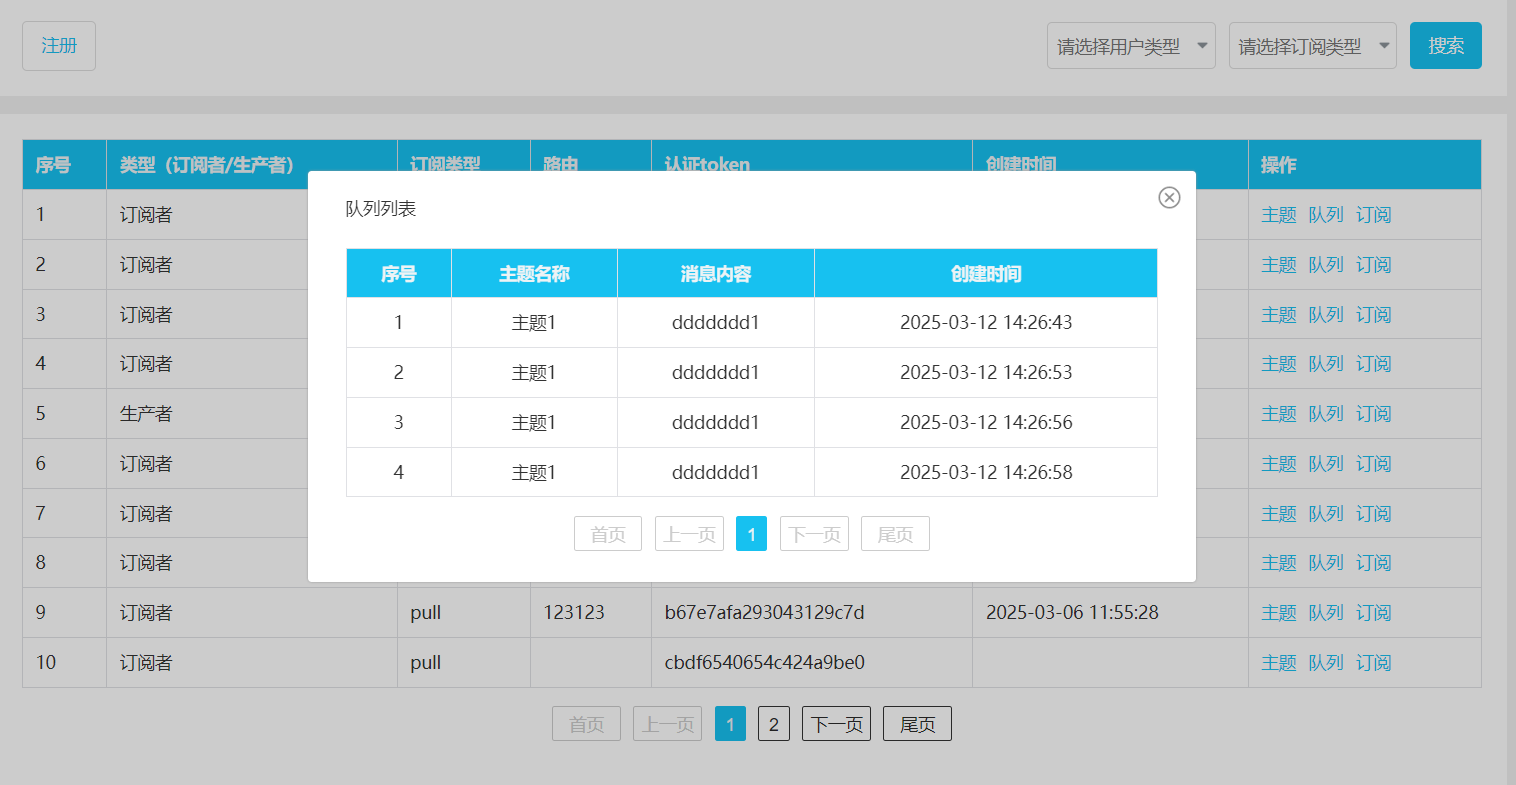The width and height of the screenshot is (1516, 785).
Task: Click 订阅 link for row 5
Action: (1373, 414)
